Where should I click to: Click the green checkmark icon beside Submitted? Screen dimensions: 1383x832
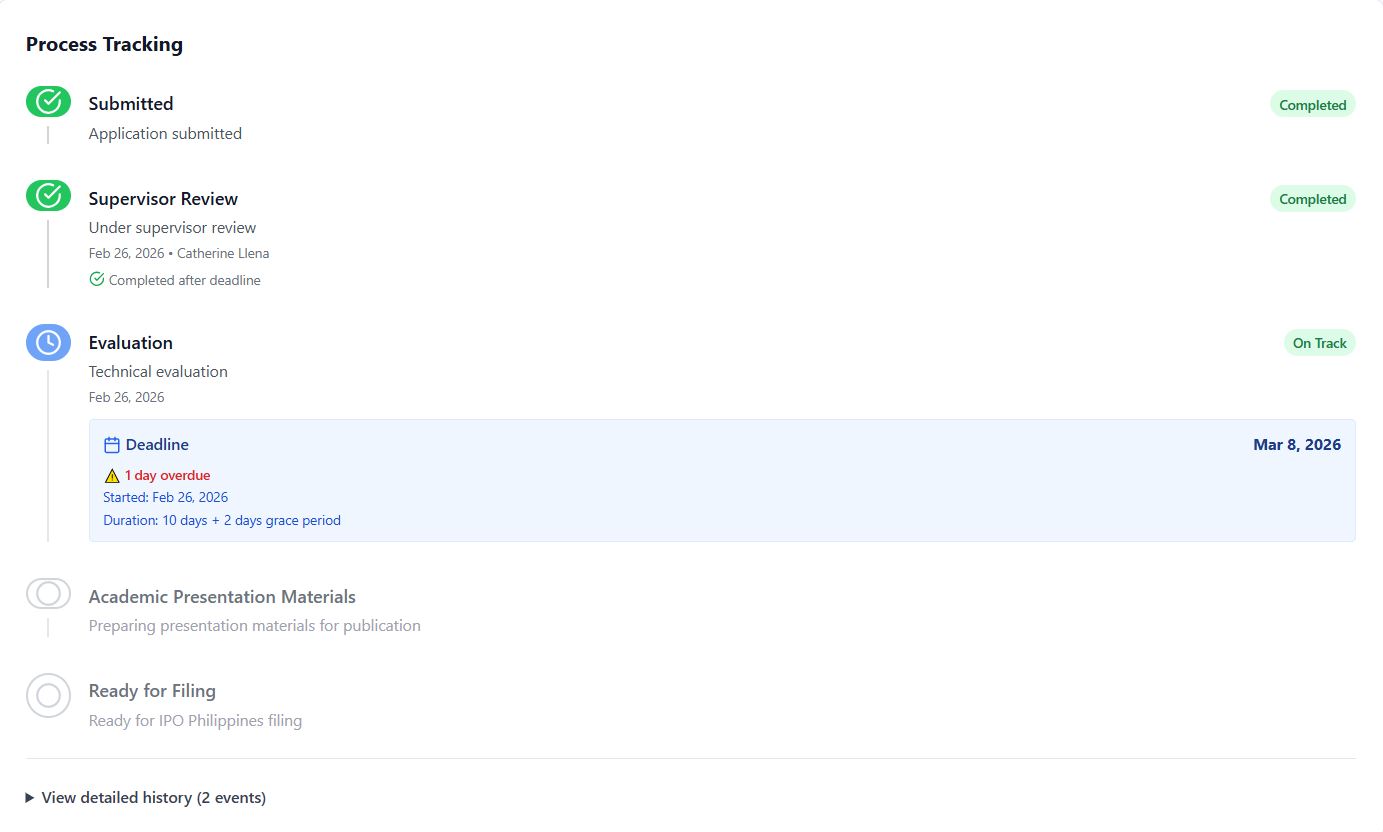pos(48,102)
